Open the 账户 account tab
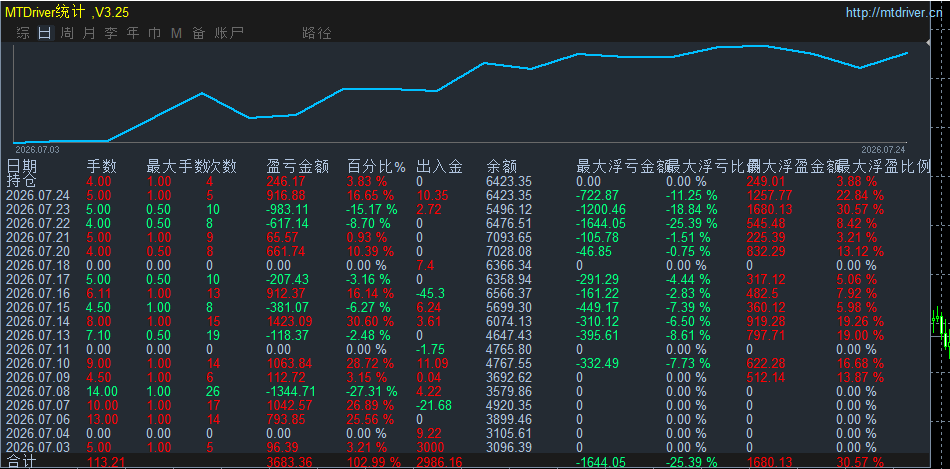This screenshot has height=469, width=950. [x=228, y=33]
